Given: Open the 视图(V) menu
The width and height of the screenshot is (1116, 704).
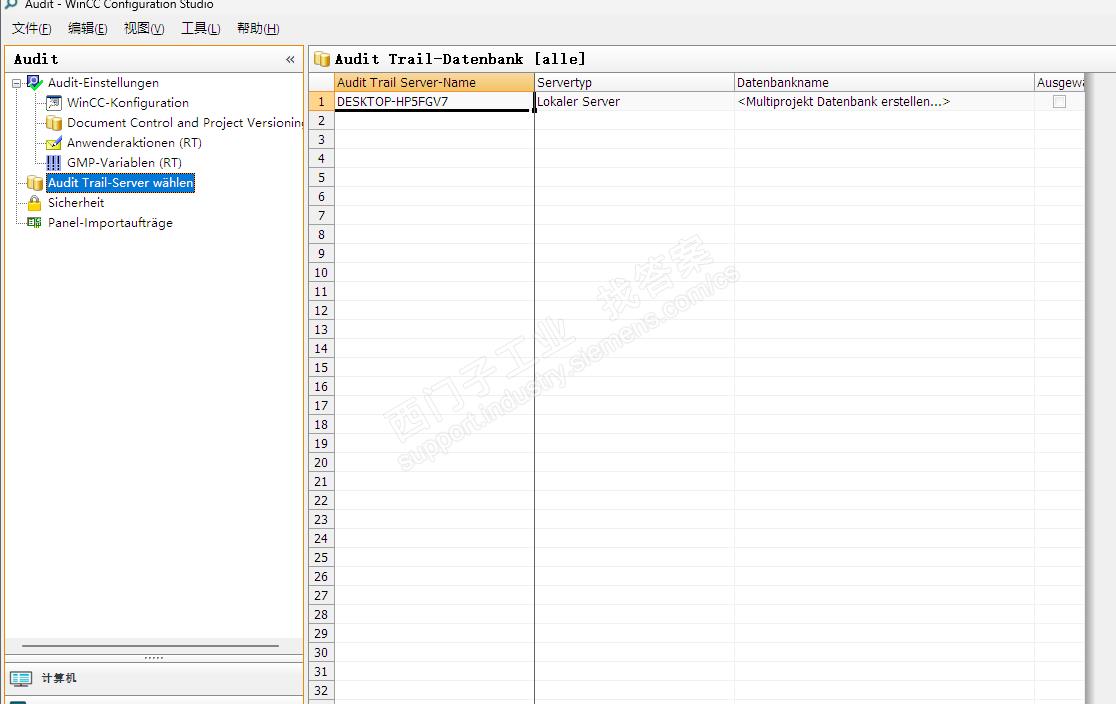Looking at the screenshot, I should [x=144, y=28].
